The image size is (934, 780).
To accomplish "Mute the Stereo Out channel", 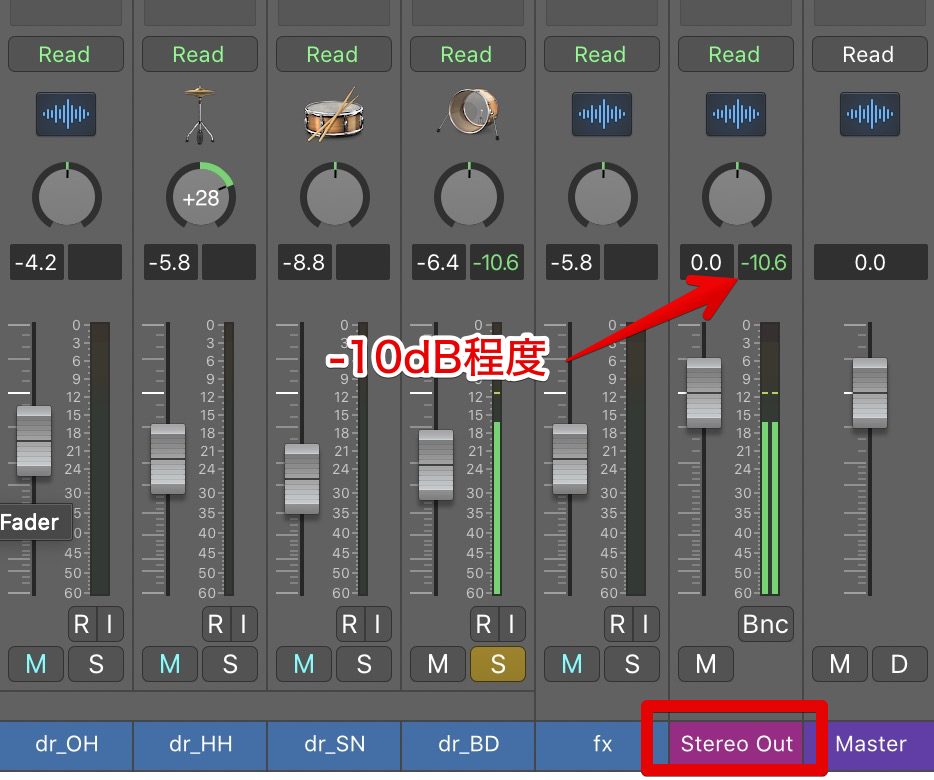I will pos(706,664).
